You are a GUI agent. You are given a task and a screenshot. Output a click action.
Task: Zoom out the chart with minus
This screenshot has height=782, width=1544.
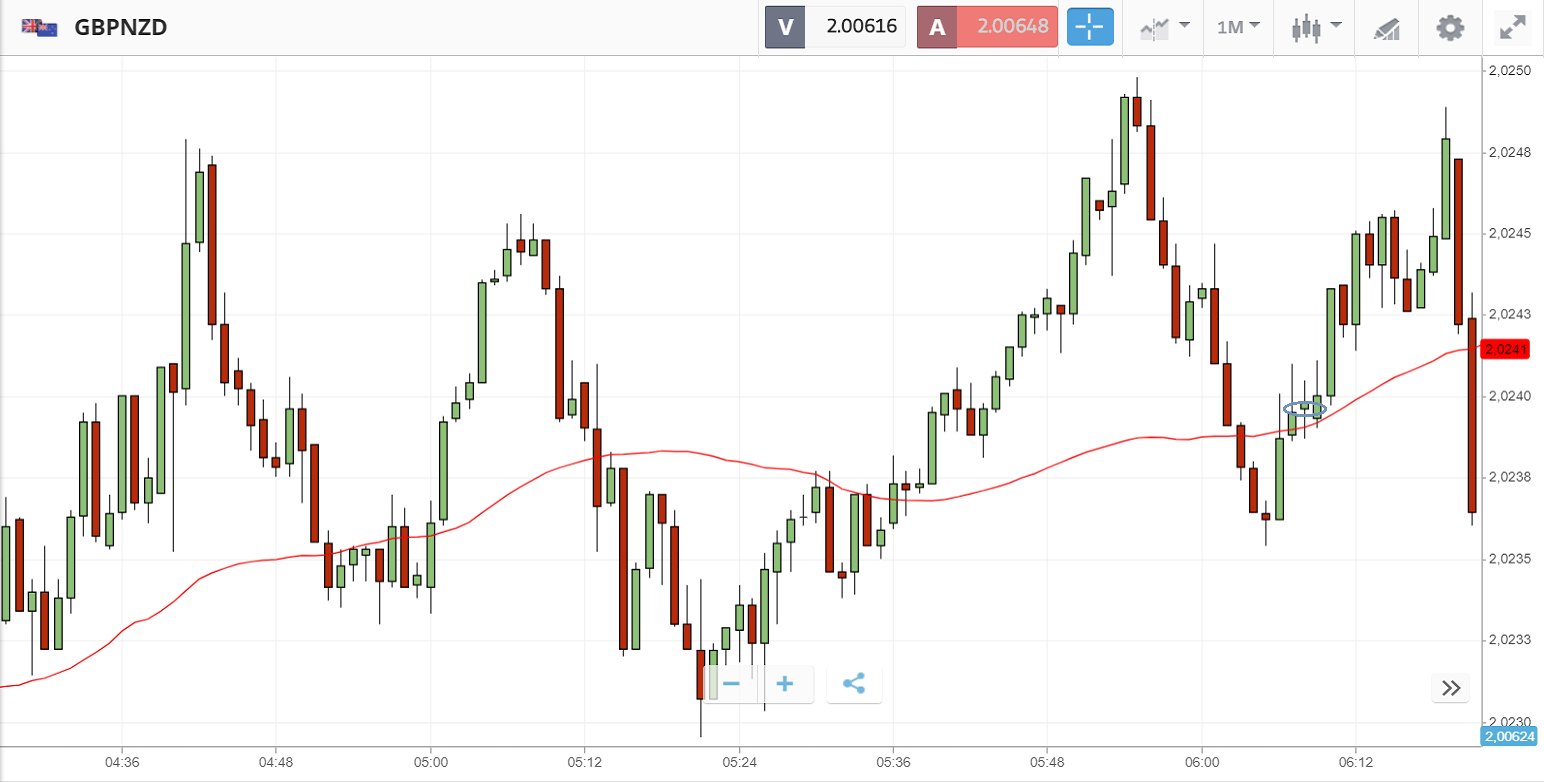(731, 684)
